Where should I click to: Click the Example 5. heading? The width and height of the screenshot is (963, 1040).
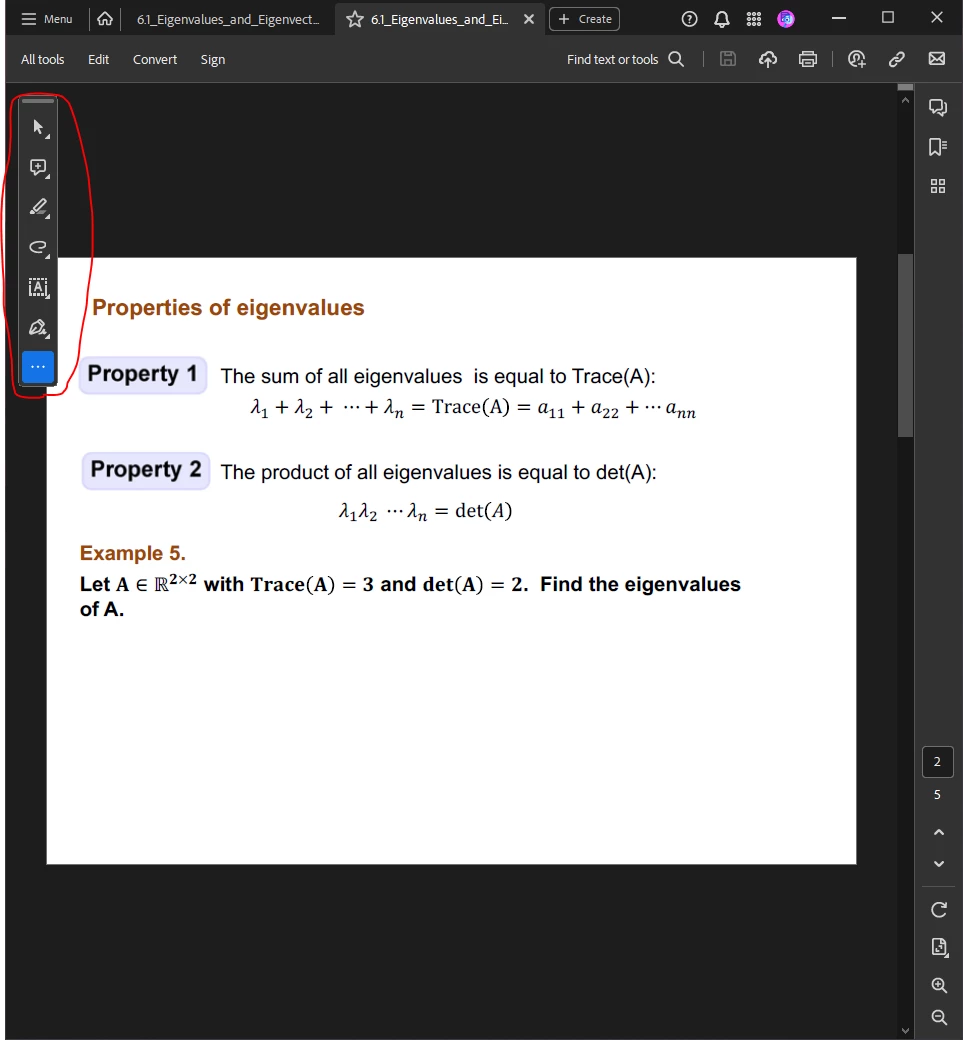[x=133, y=553]
